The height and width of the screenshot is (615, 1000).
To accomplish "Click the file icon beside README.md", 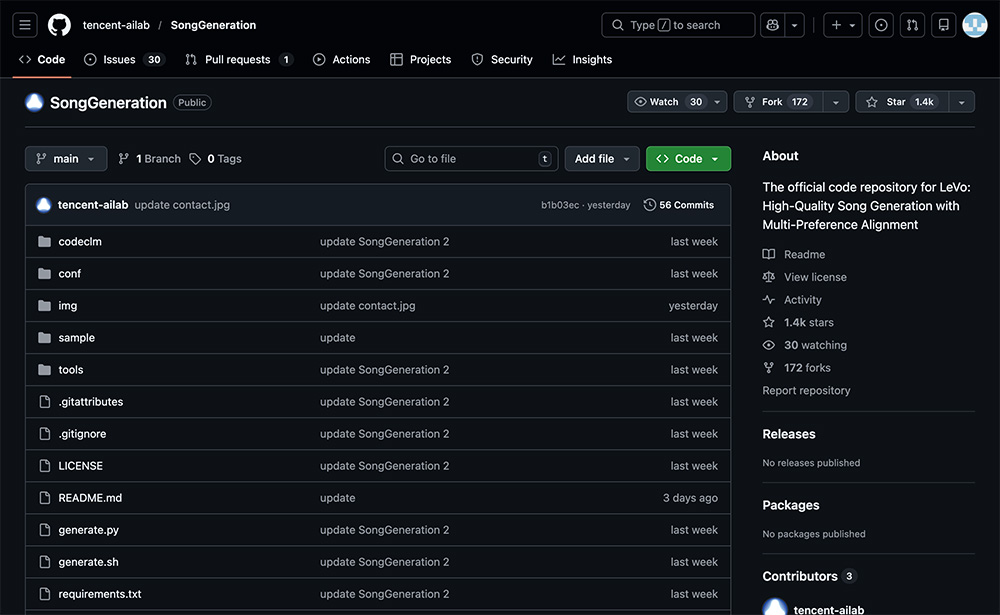I will point(45,498).
